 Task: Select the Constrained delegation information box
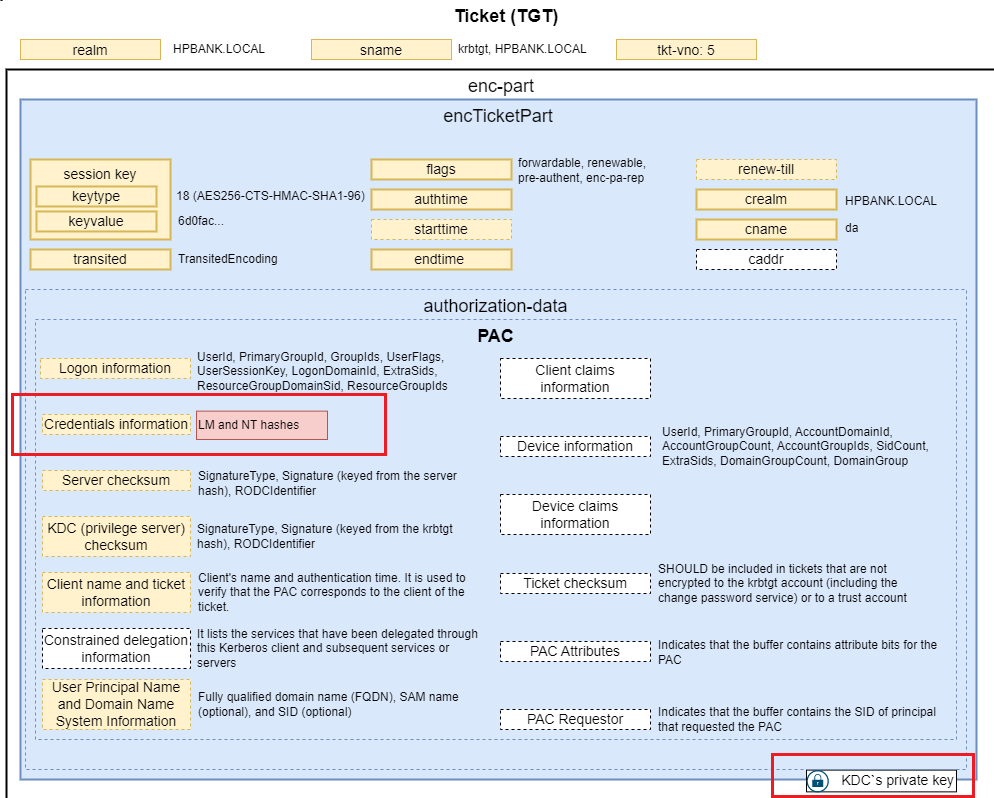click(116, 648)
